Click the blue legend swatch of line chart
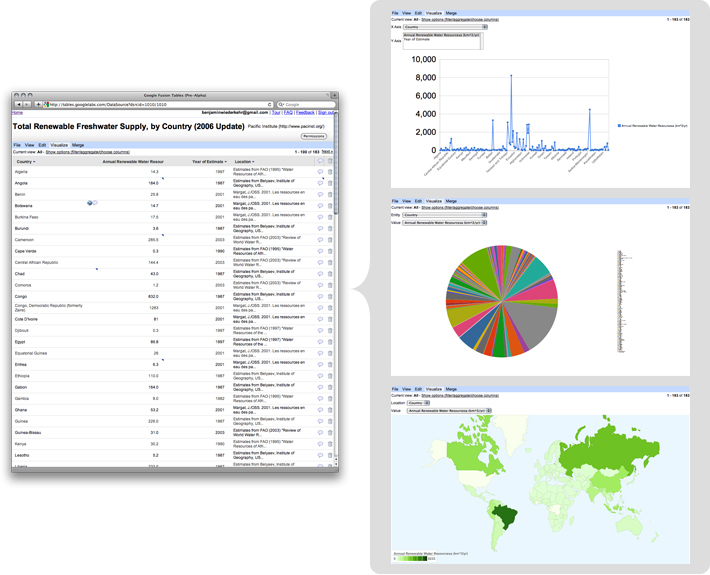This screenshot has width=710, height=575. pos(619,126)
